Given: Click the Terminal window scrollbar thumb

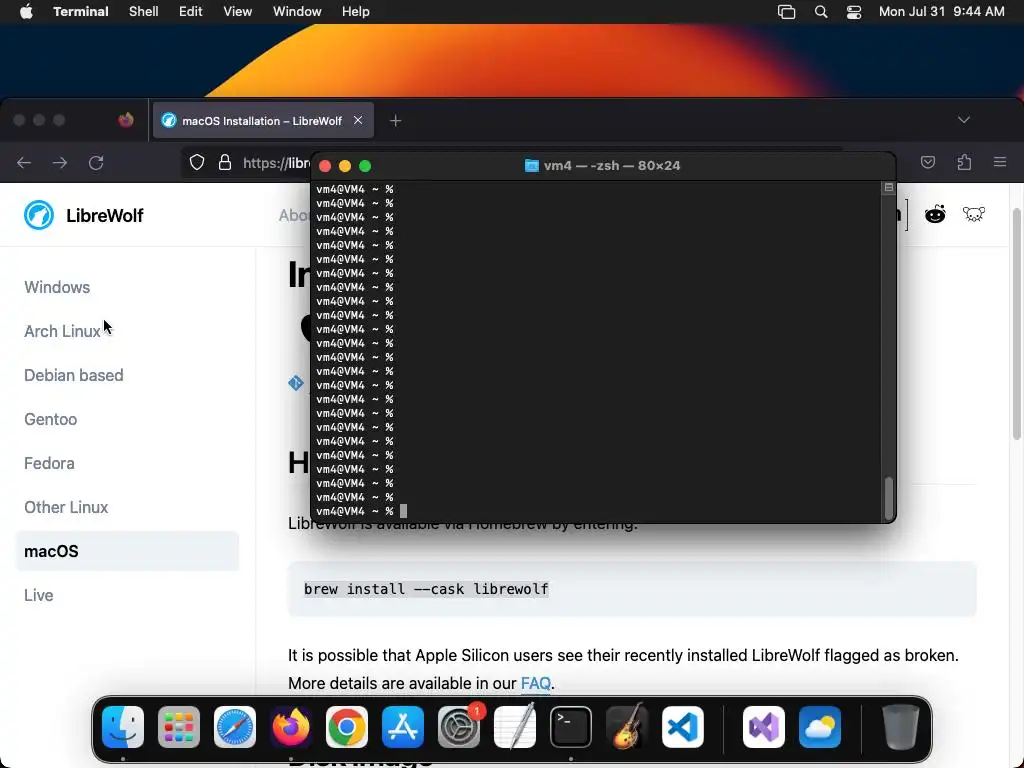Looking at the screenshot, I should [x=888, y=498].
